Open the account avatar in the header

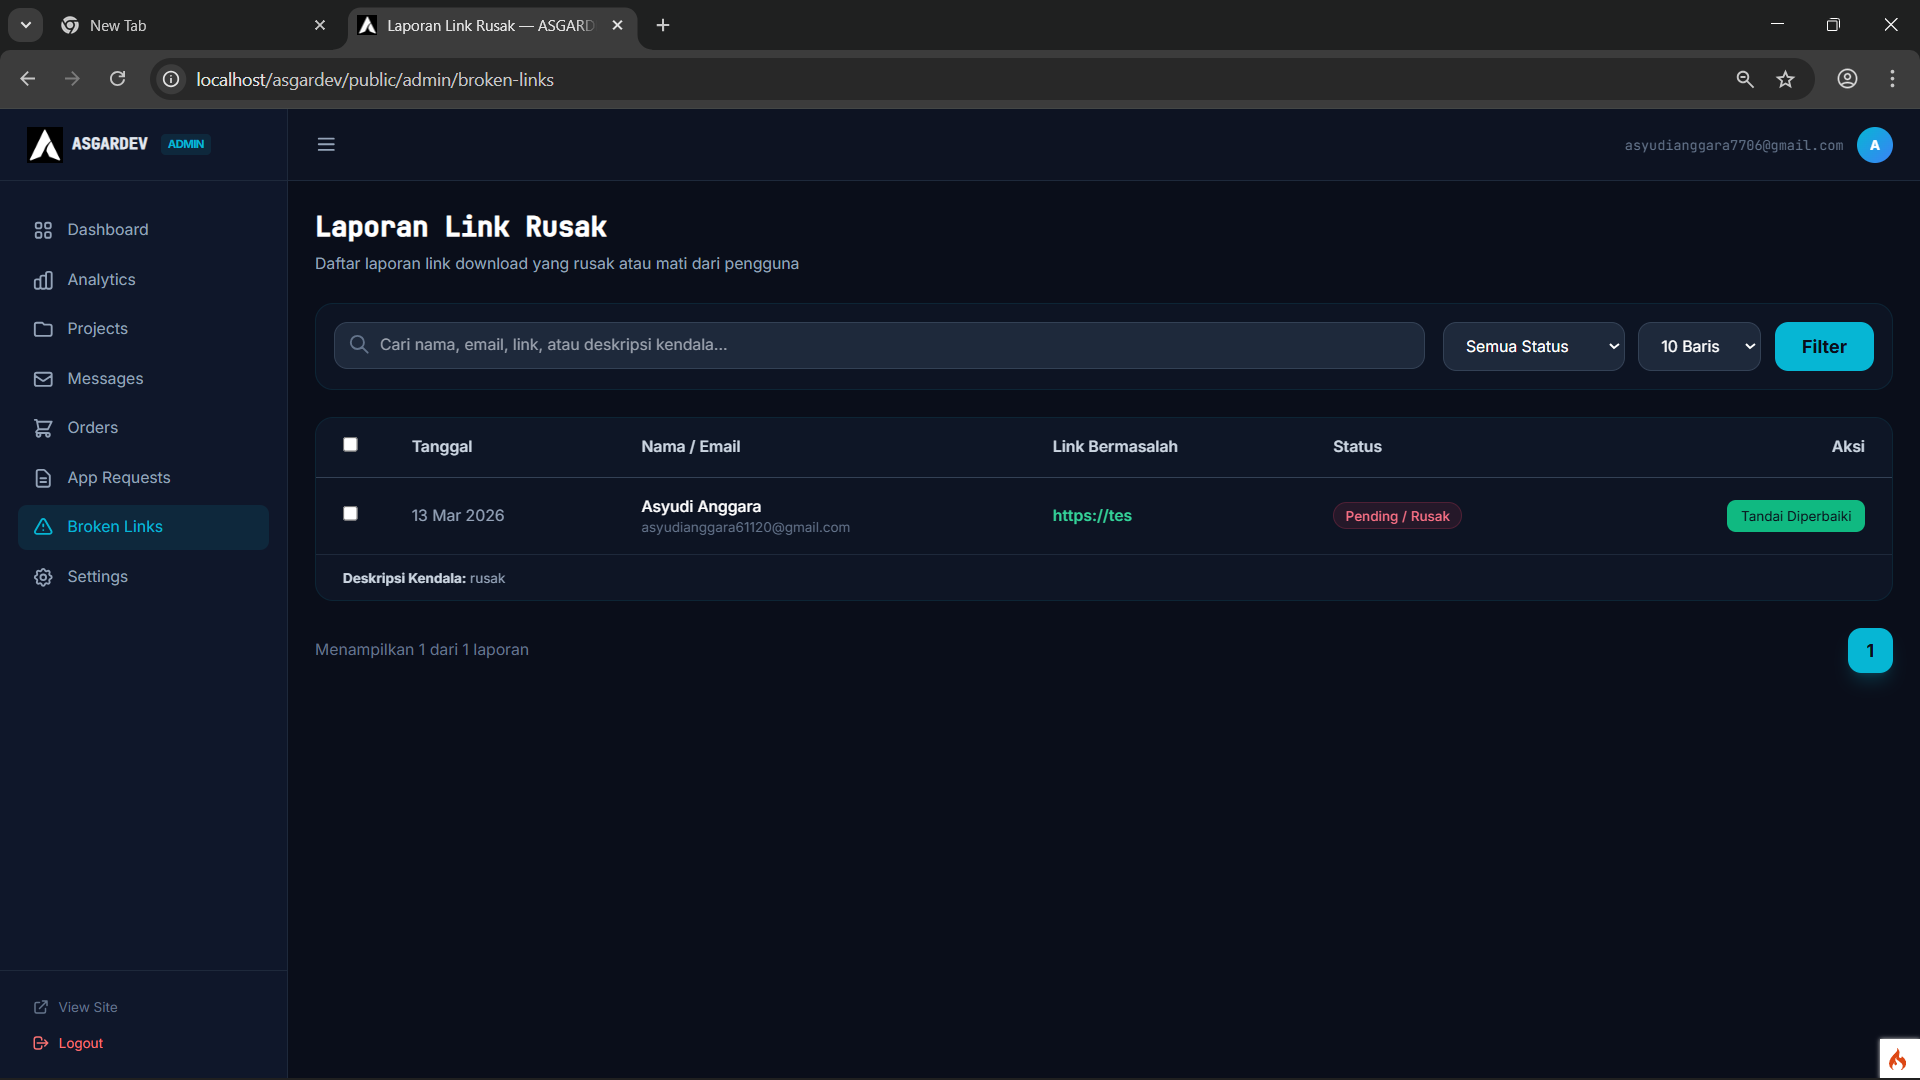click(x=1874, y=144)
